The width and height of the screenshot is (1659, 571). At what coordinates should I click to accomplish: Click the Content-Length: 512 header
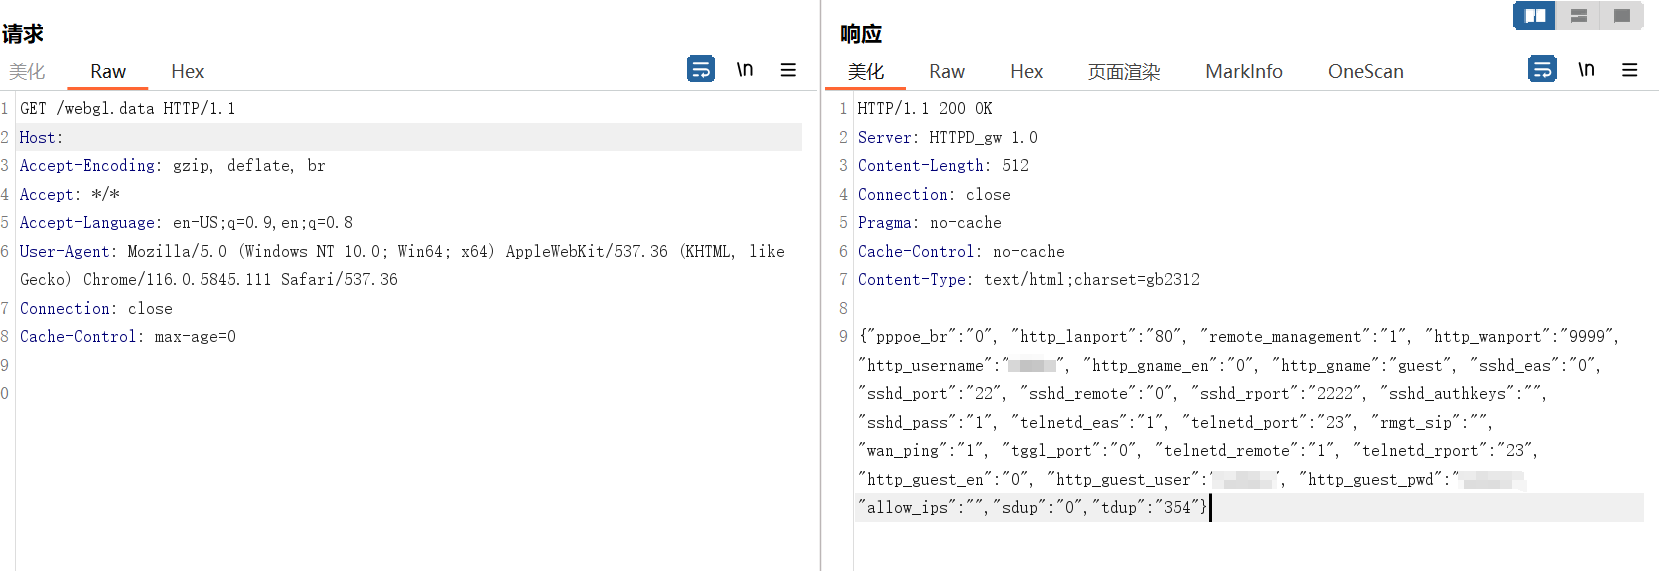pos(943,165)
